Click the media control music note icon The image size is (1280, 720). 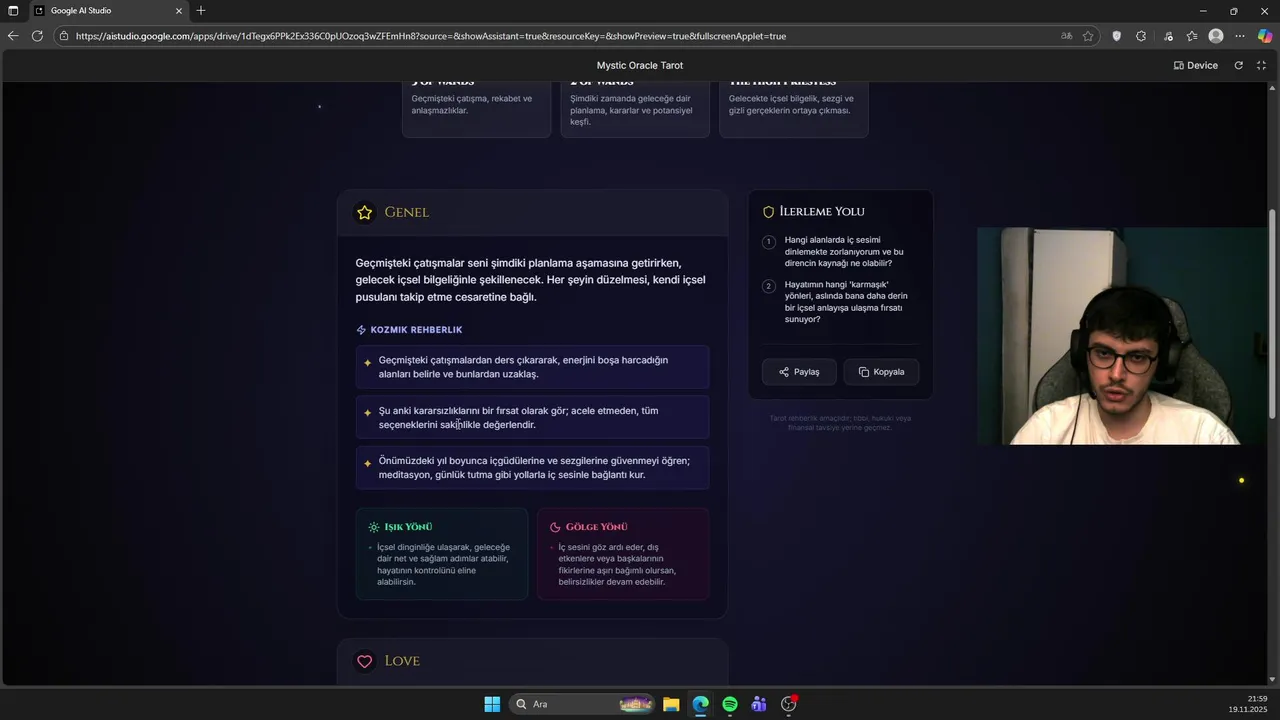[1168, 36]
